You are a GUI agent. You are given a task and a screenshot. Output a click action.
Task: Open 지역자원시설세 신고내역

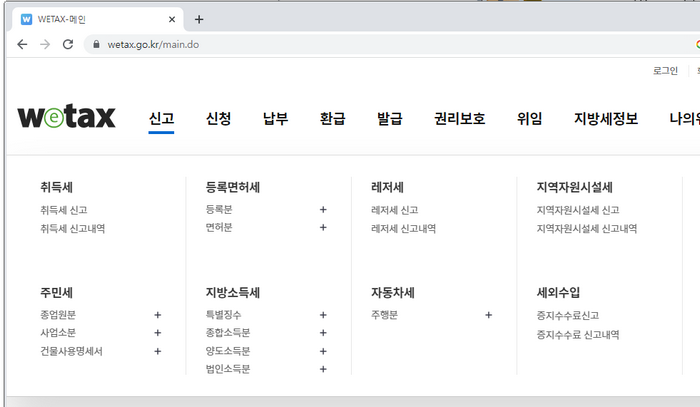click(587, 228)
